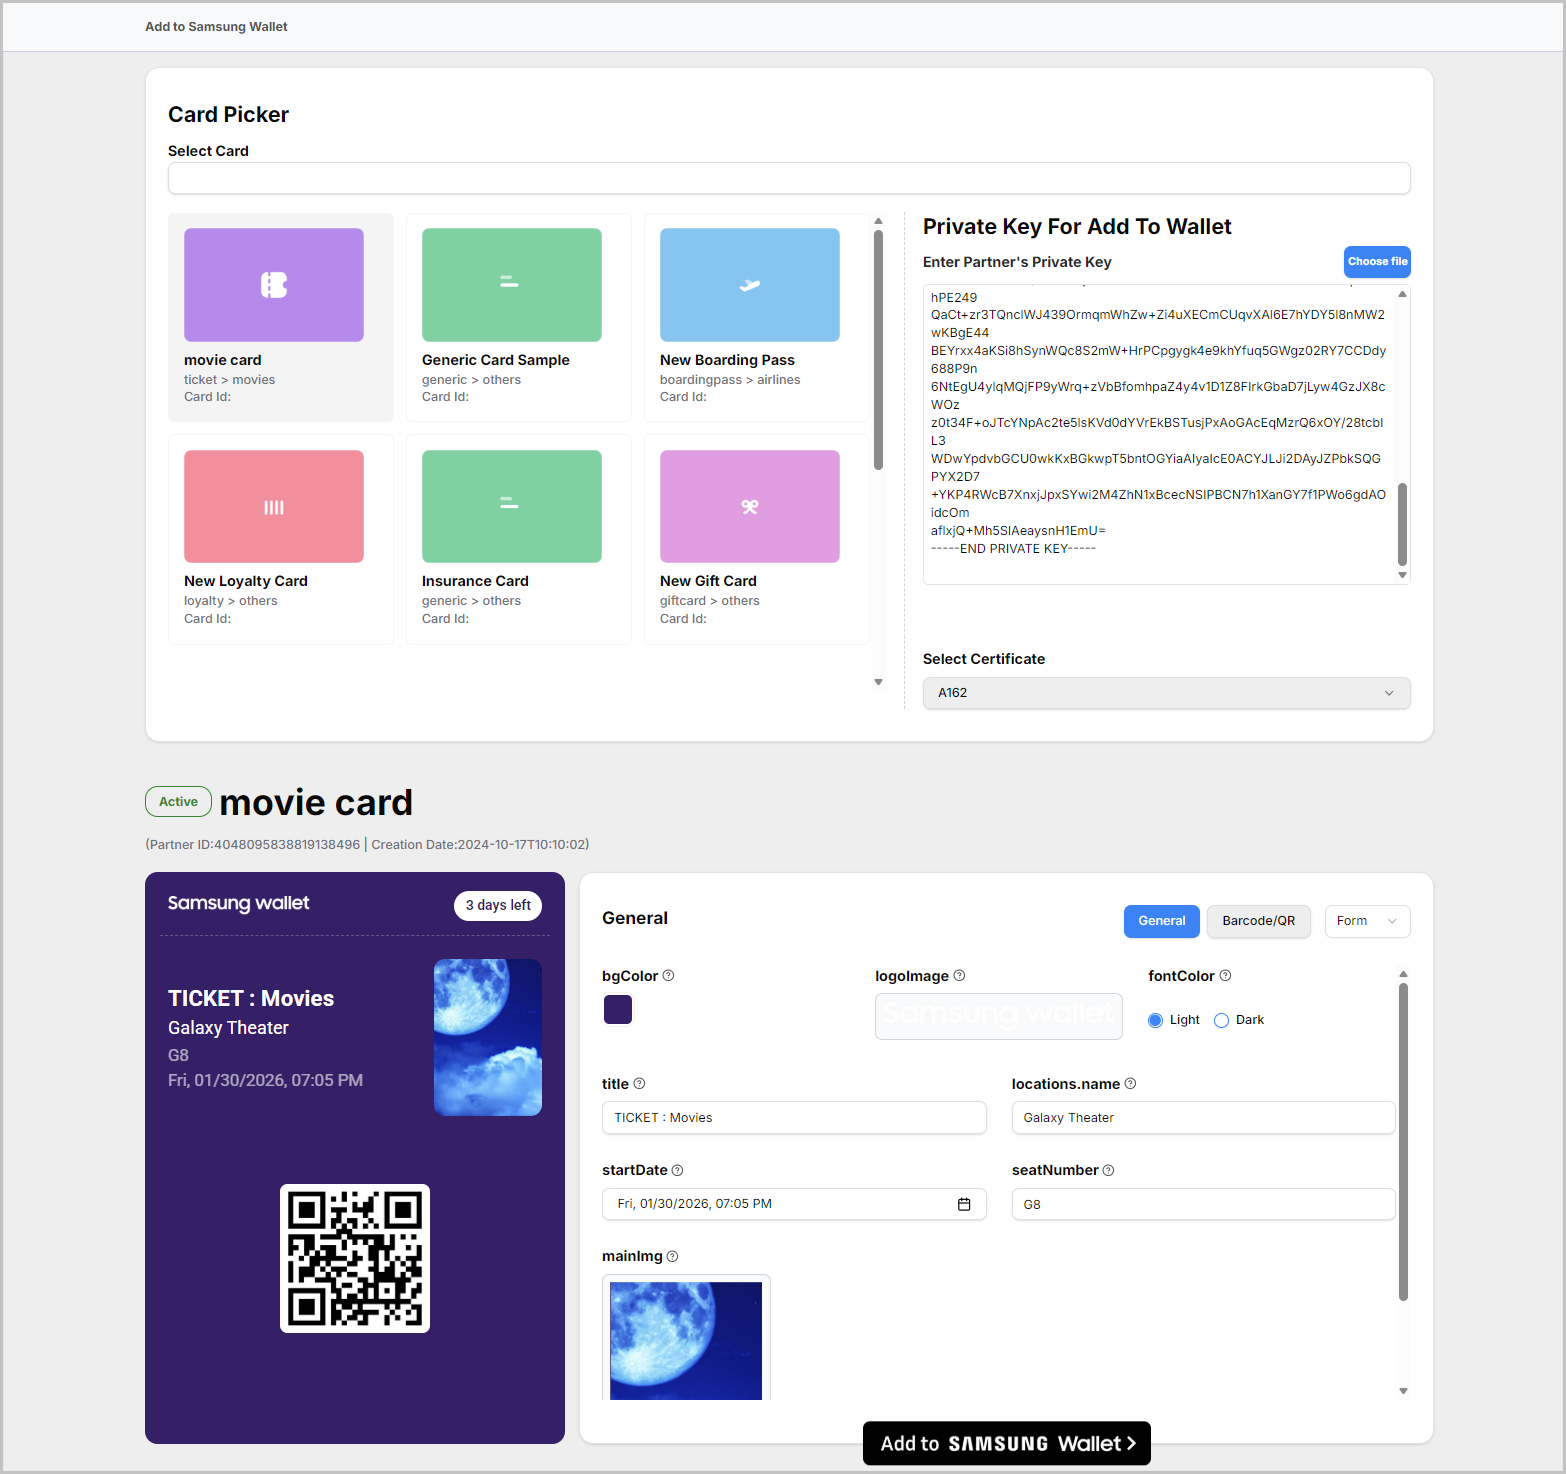Choose the New Boarding Pass airplane icon
Viewport: 1566px width, 1474px height.
[x=749, y=285]
